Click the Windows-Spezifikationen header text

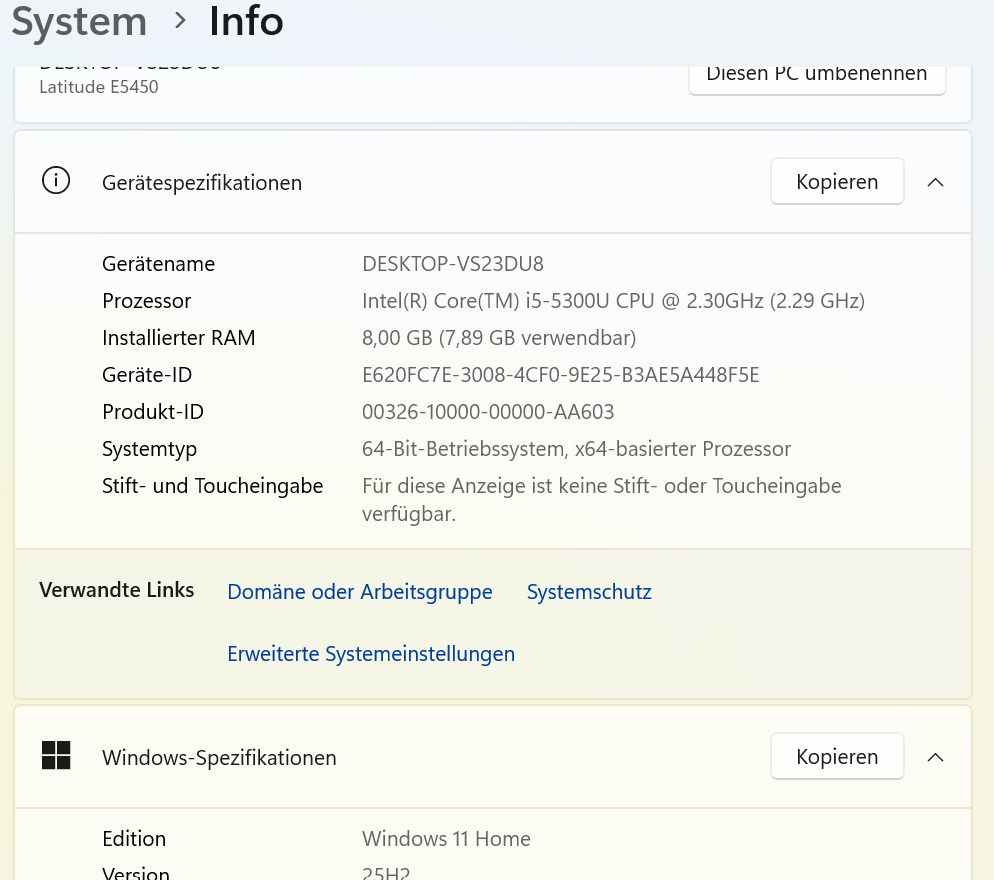pyautogui.click(x=219, y=758)
